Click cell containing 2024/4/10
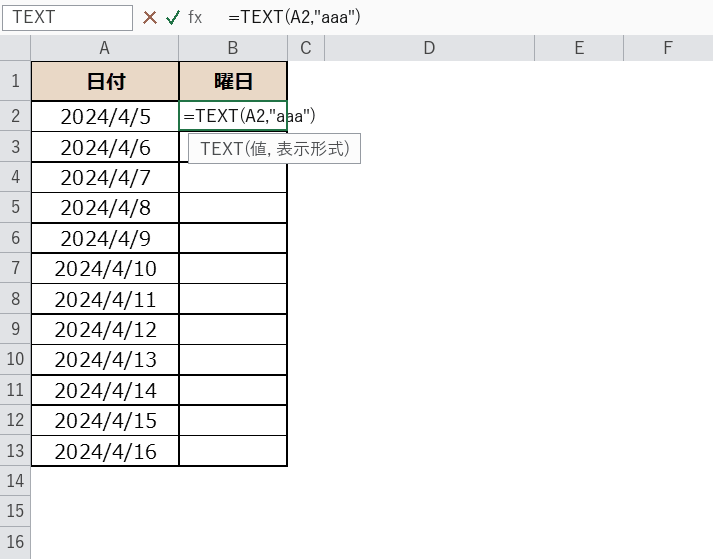The height and width of the screenshot is (559, 713). (105, 269)
